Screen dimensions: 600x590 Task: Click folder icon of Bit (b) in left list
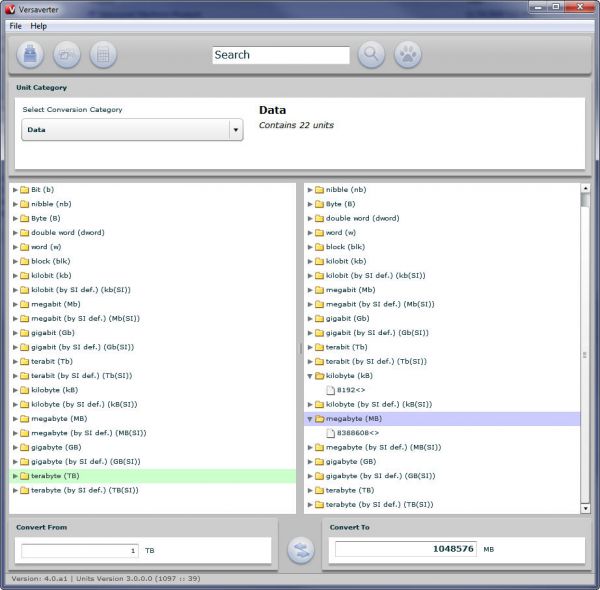point(24,190)
